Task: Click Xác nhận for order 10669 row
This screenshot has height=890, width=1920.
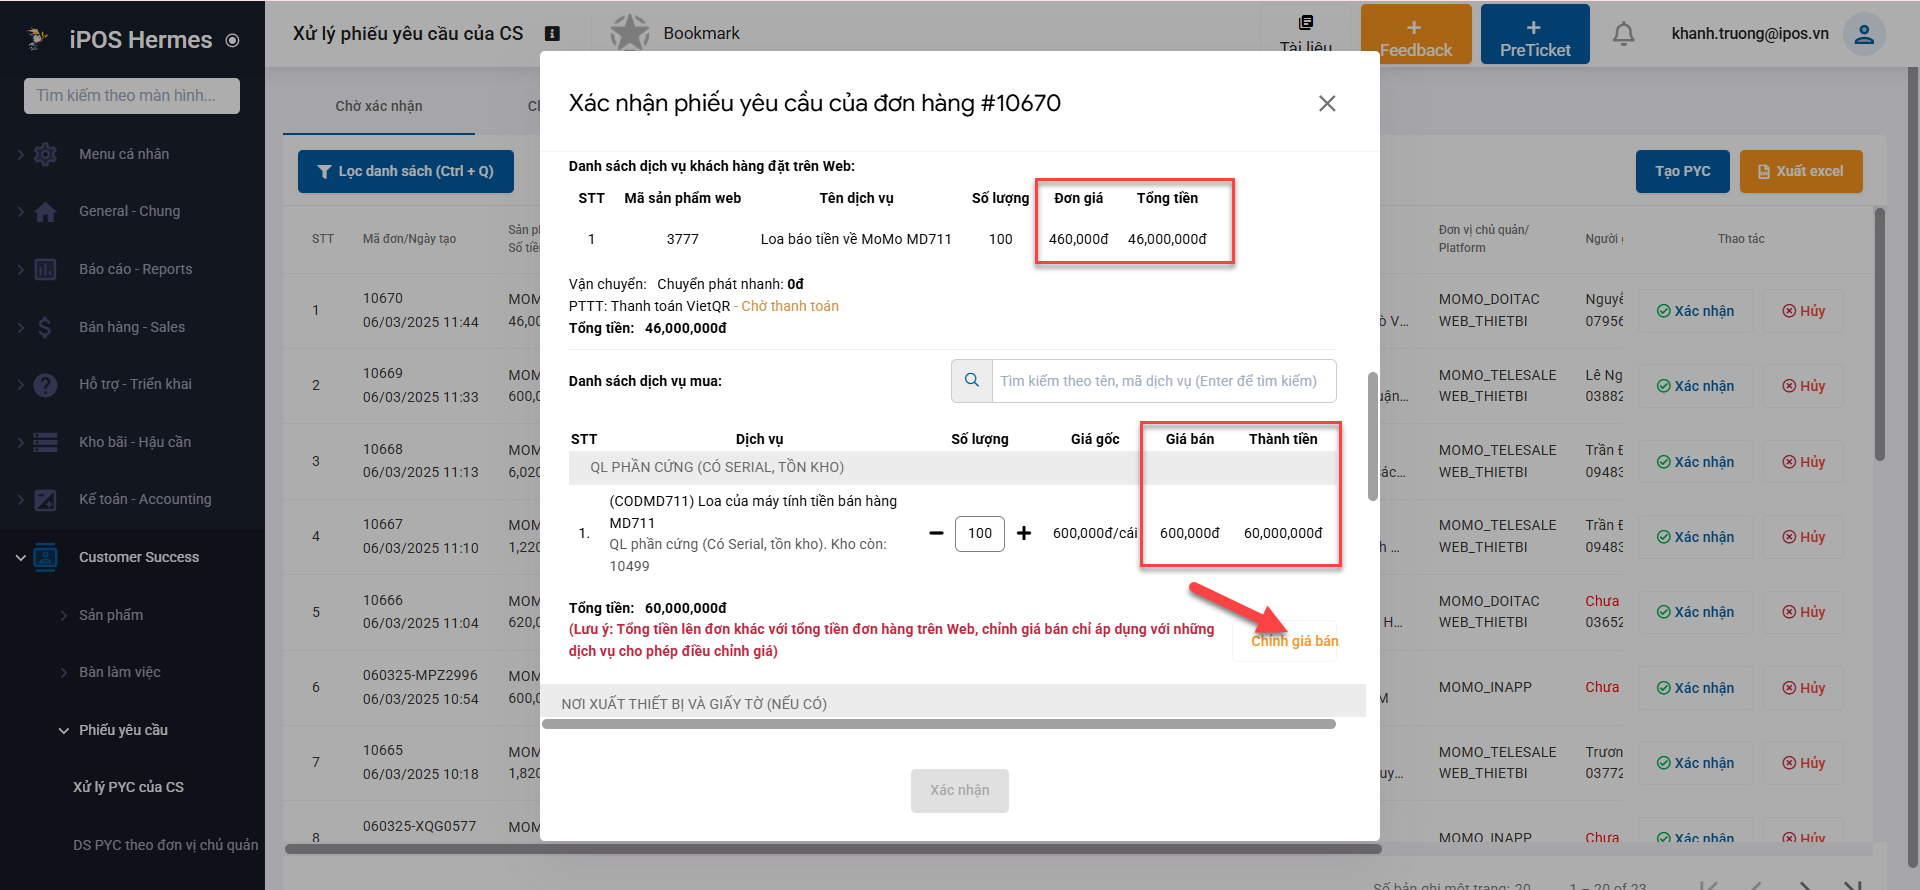Action: [x=1696, y=387]
